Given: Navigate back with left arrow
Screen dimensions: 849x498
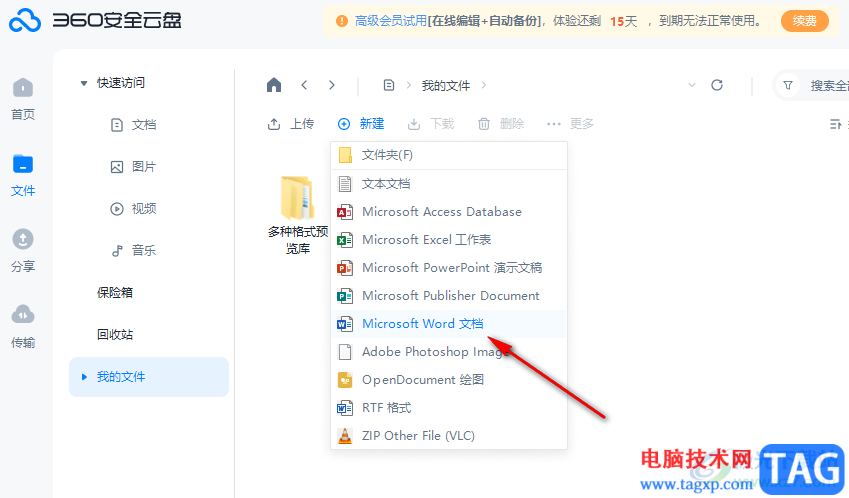Looking at the screenshot, I should 304,85.
